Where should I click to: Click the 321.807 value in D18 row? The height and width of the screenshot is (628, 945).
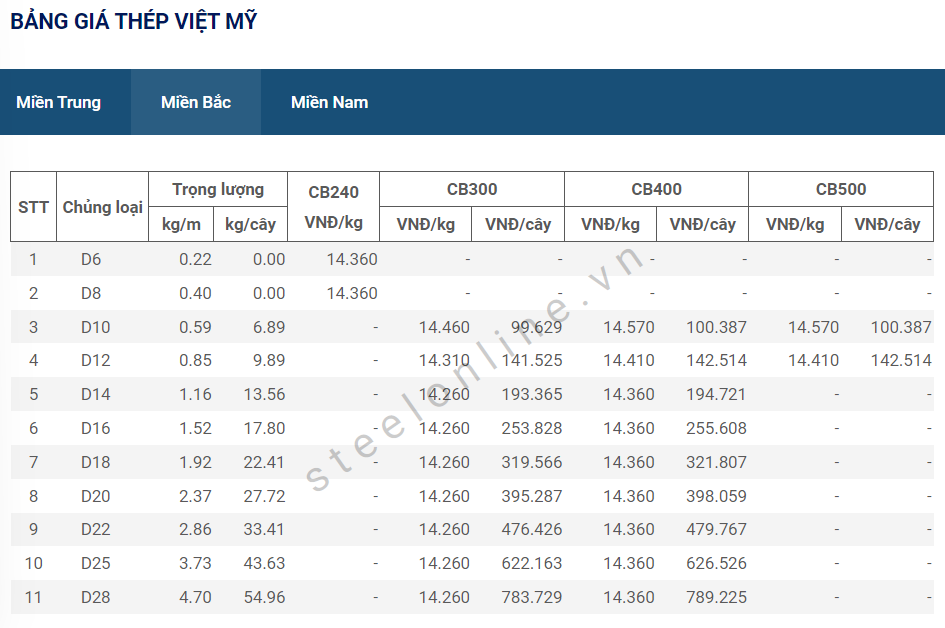click(717, 462)
